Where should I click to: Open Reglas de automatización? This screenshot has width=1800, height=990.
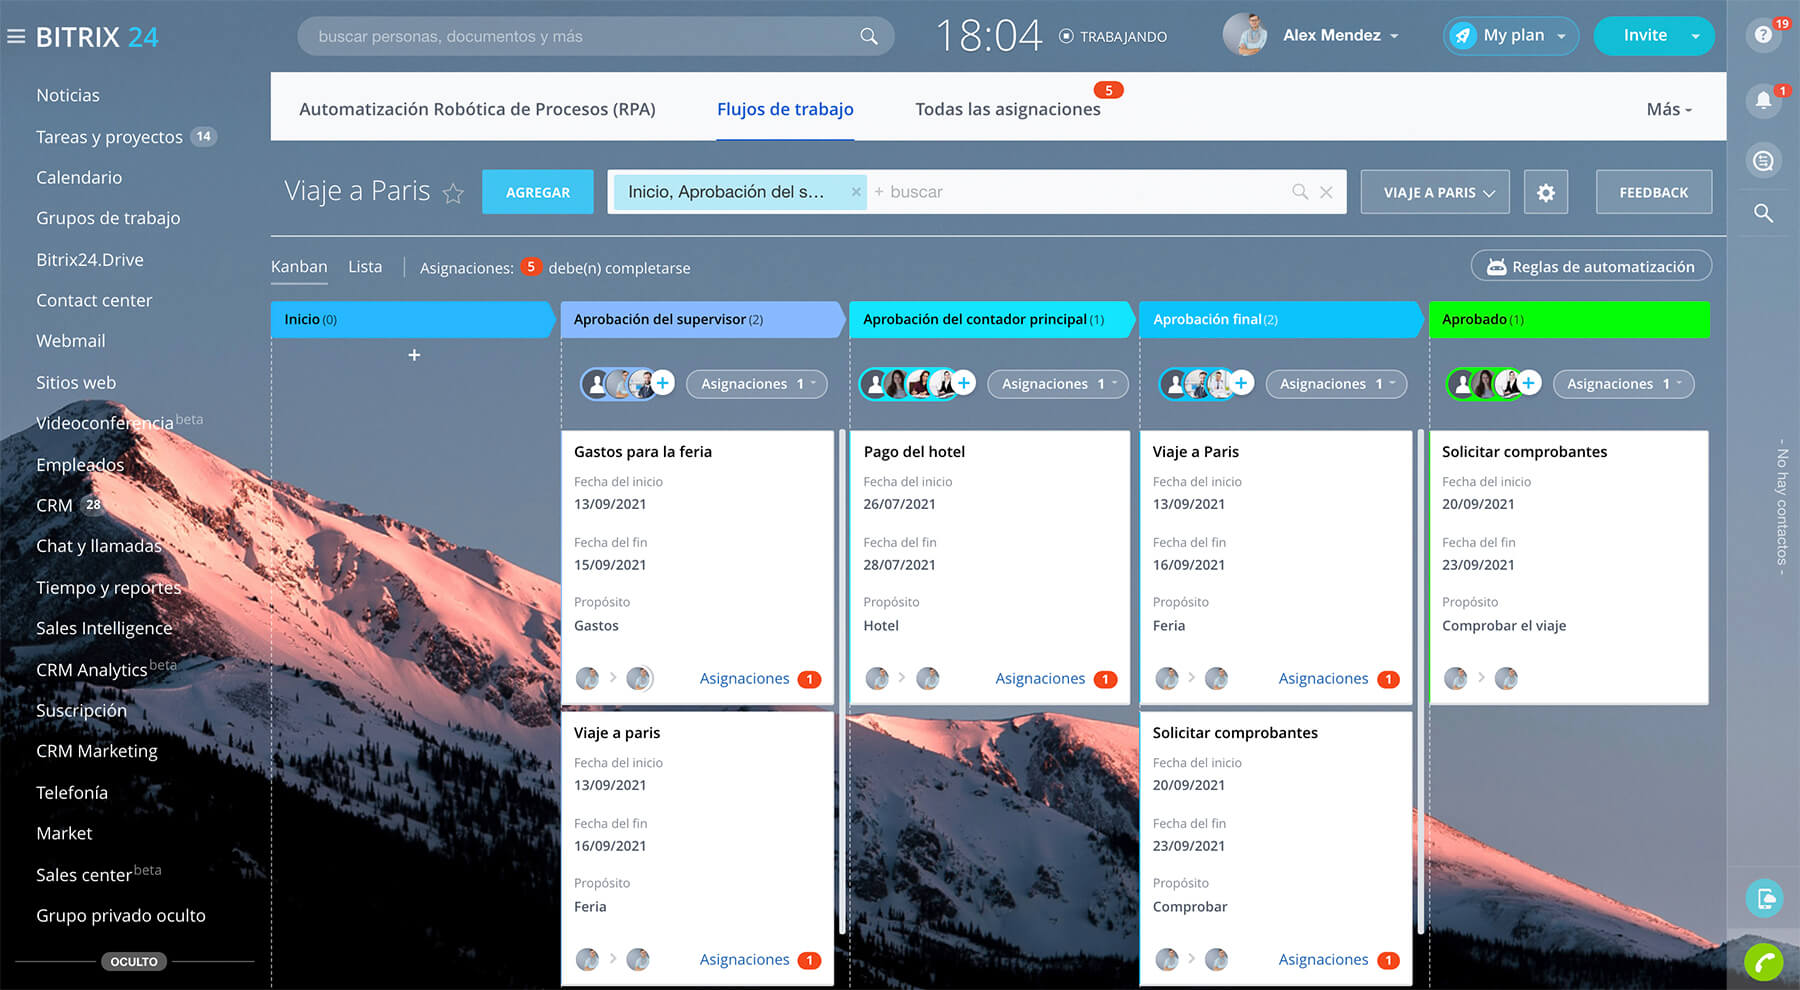pos(1591,267)
